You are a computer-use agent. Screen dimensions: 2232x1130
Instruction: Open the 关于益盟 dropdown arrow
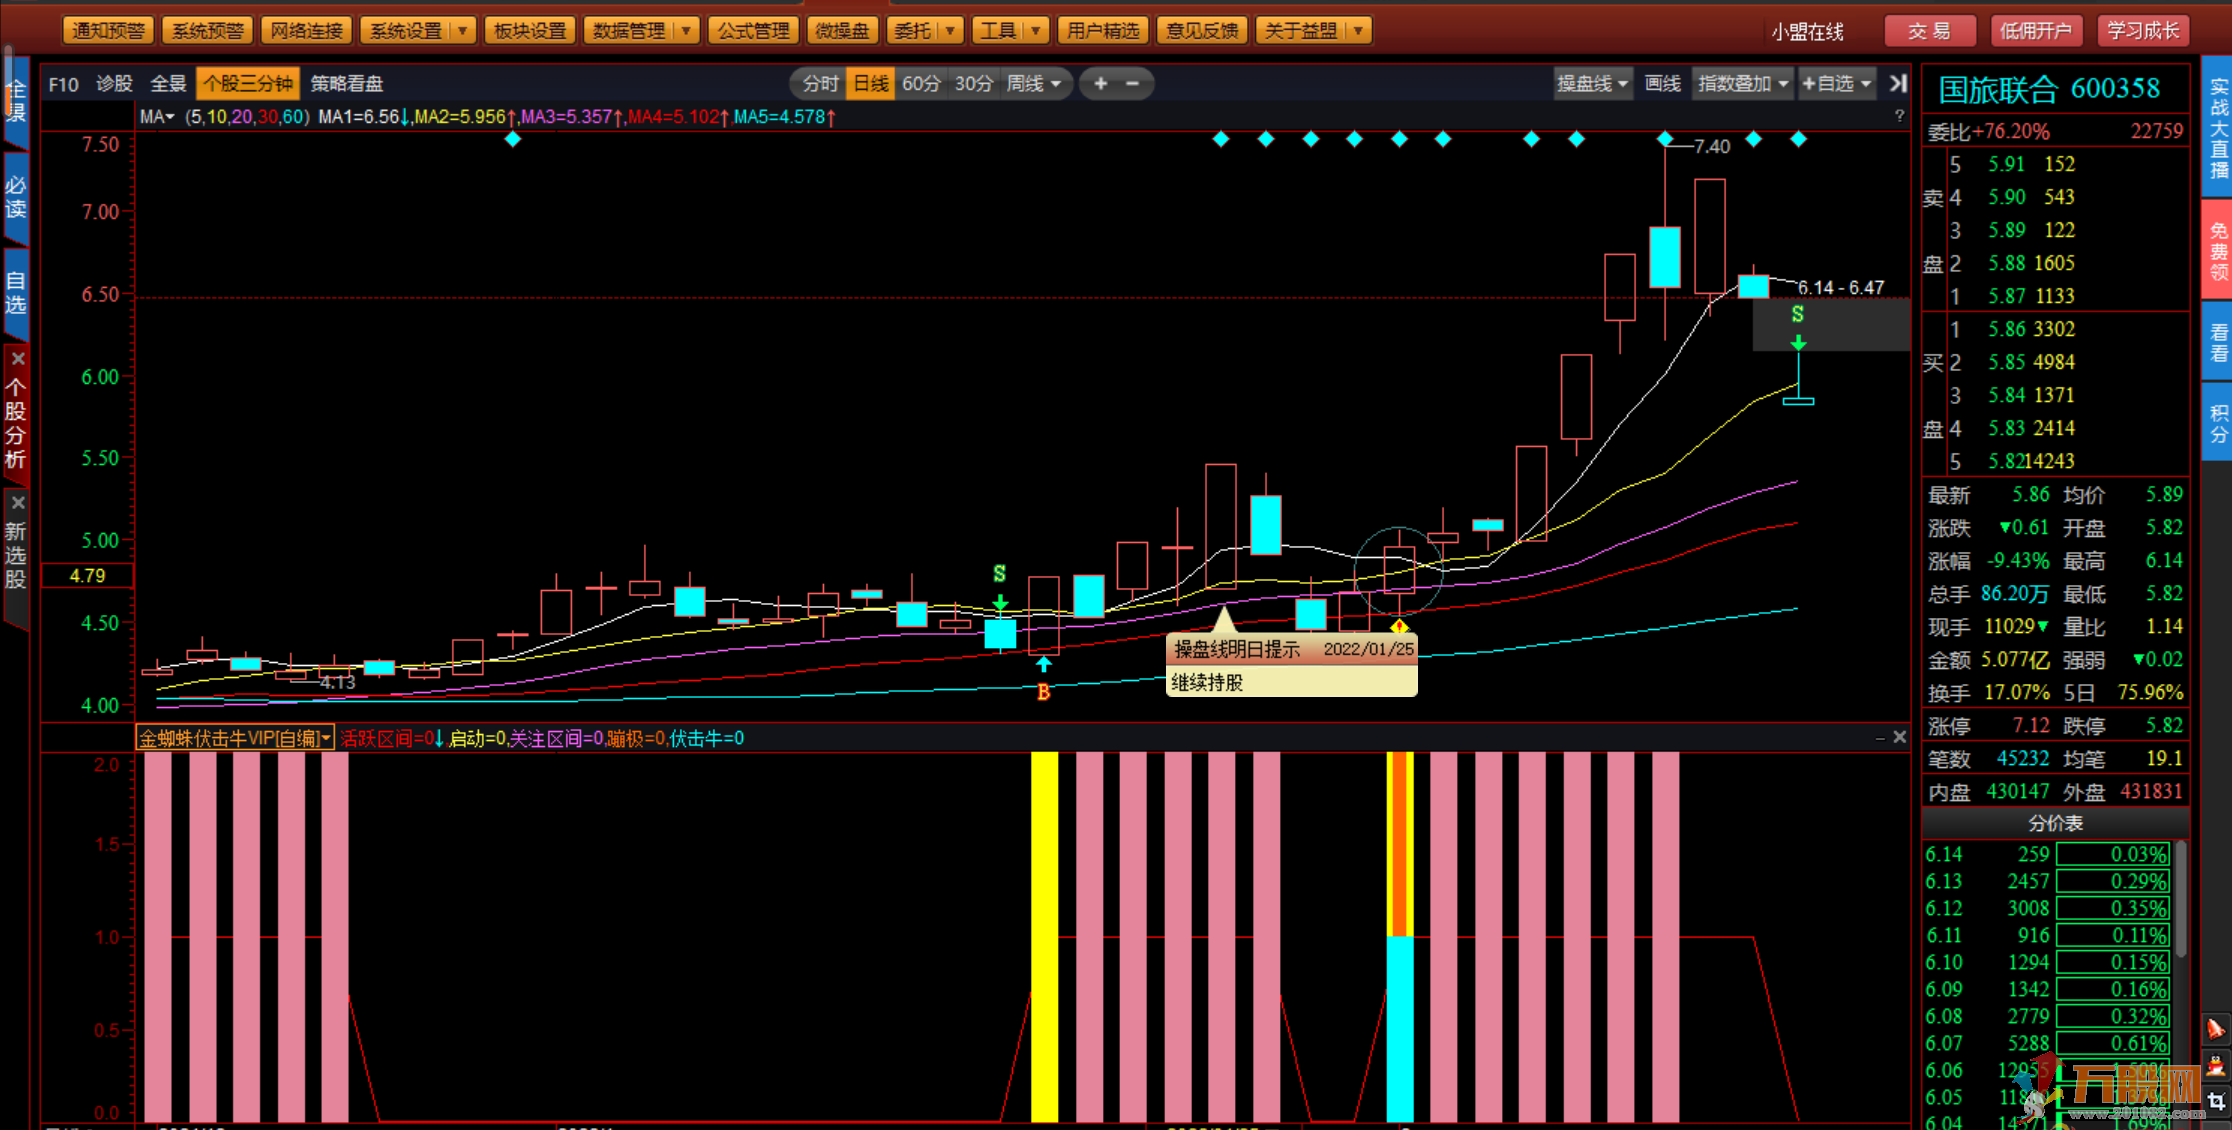(x=1358, y=31)
